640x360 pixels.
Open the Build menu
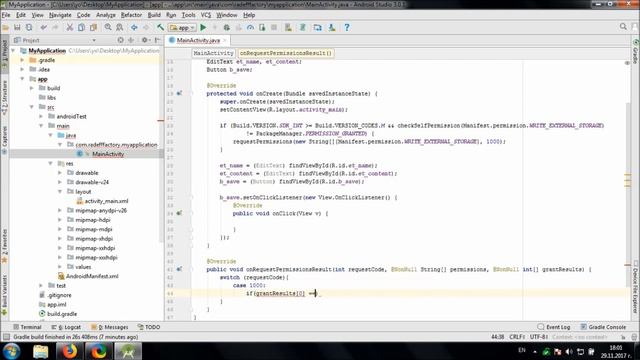[x=154, y=15]
